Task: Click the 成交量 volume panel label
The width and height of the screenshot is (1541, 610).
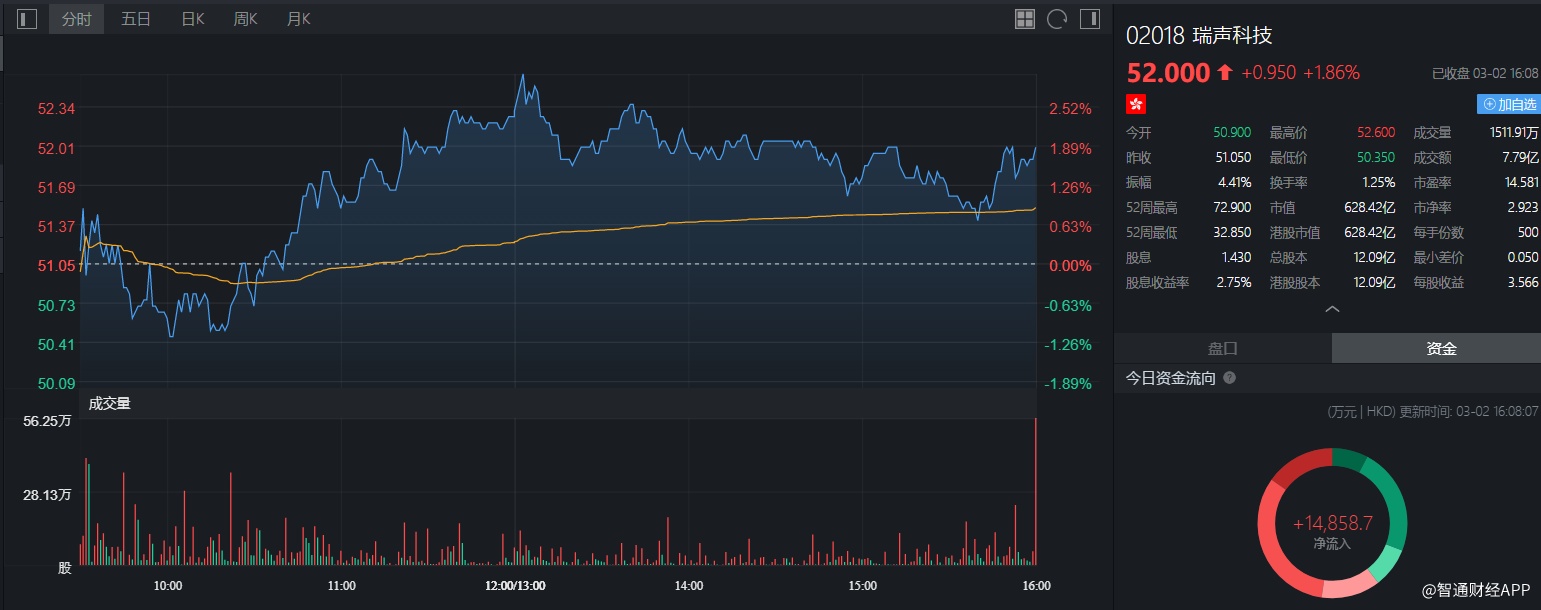Action: point(110,404)
